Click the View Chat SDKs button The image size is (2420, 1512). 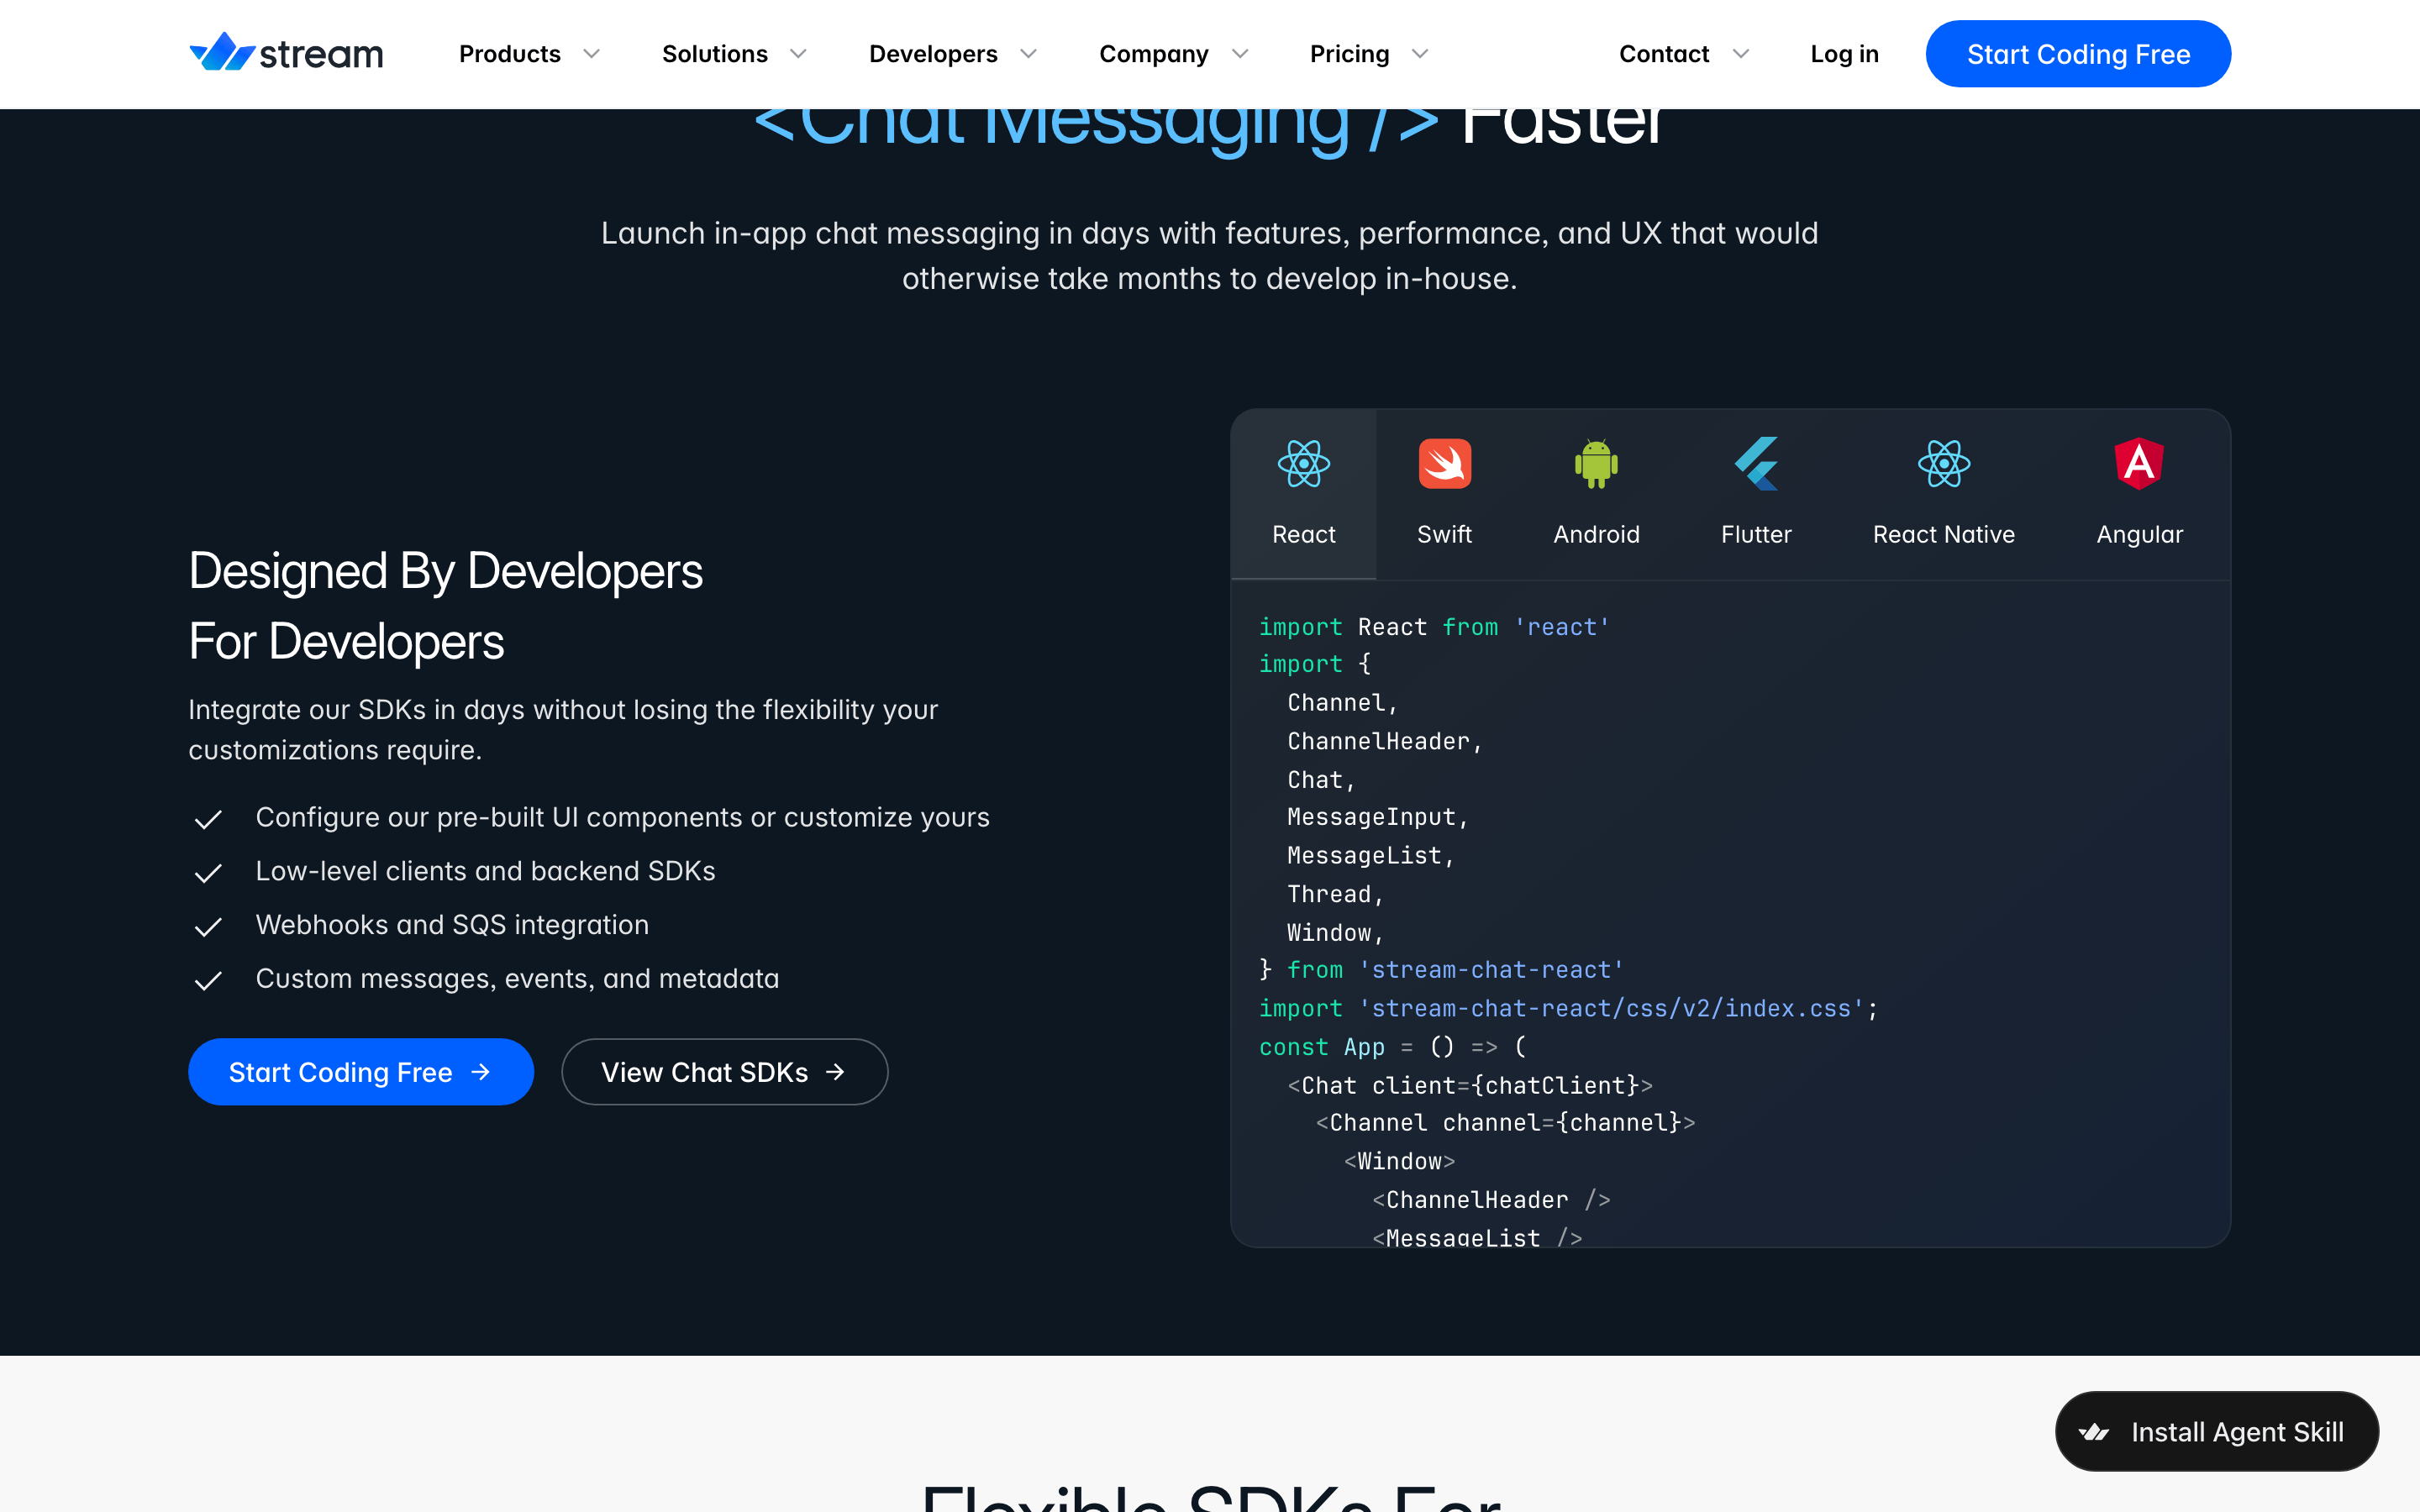pyautogui.click(x=724, y=1072)
